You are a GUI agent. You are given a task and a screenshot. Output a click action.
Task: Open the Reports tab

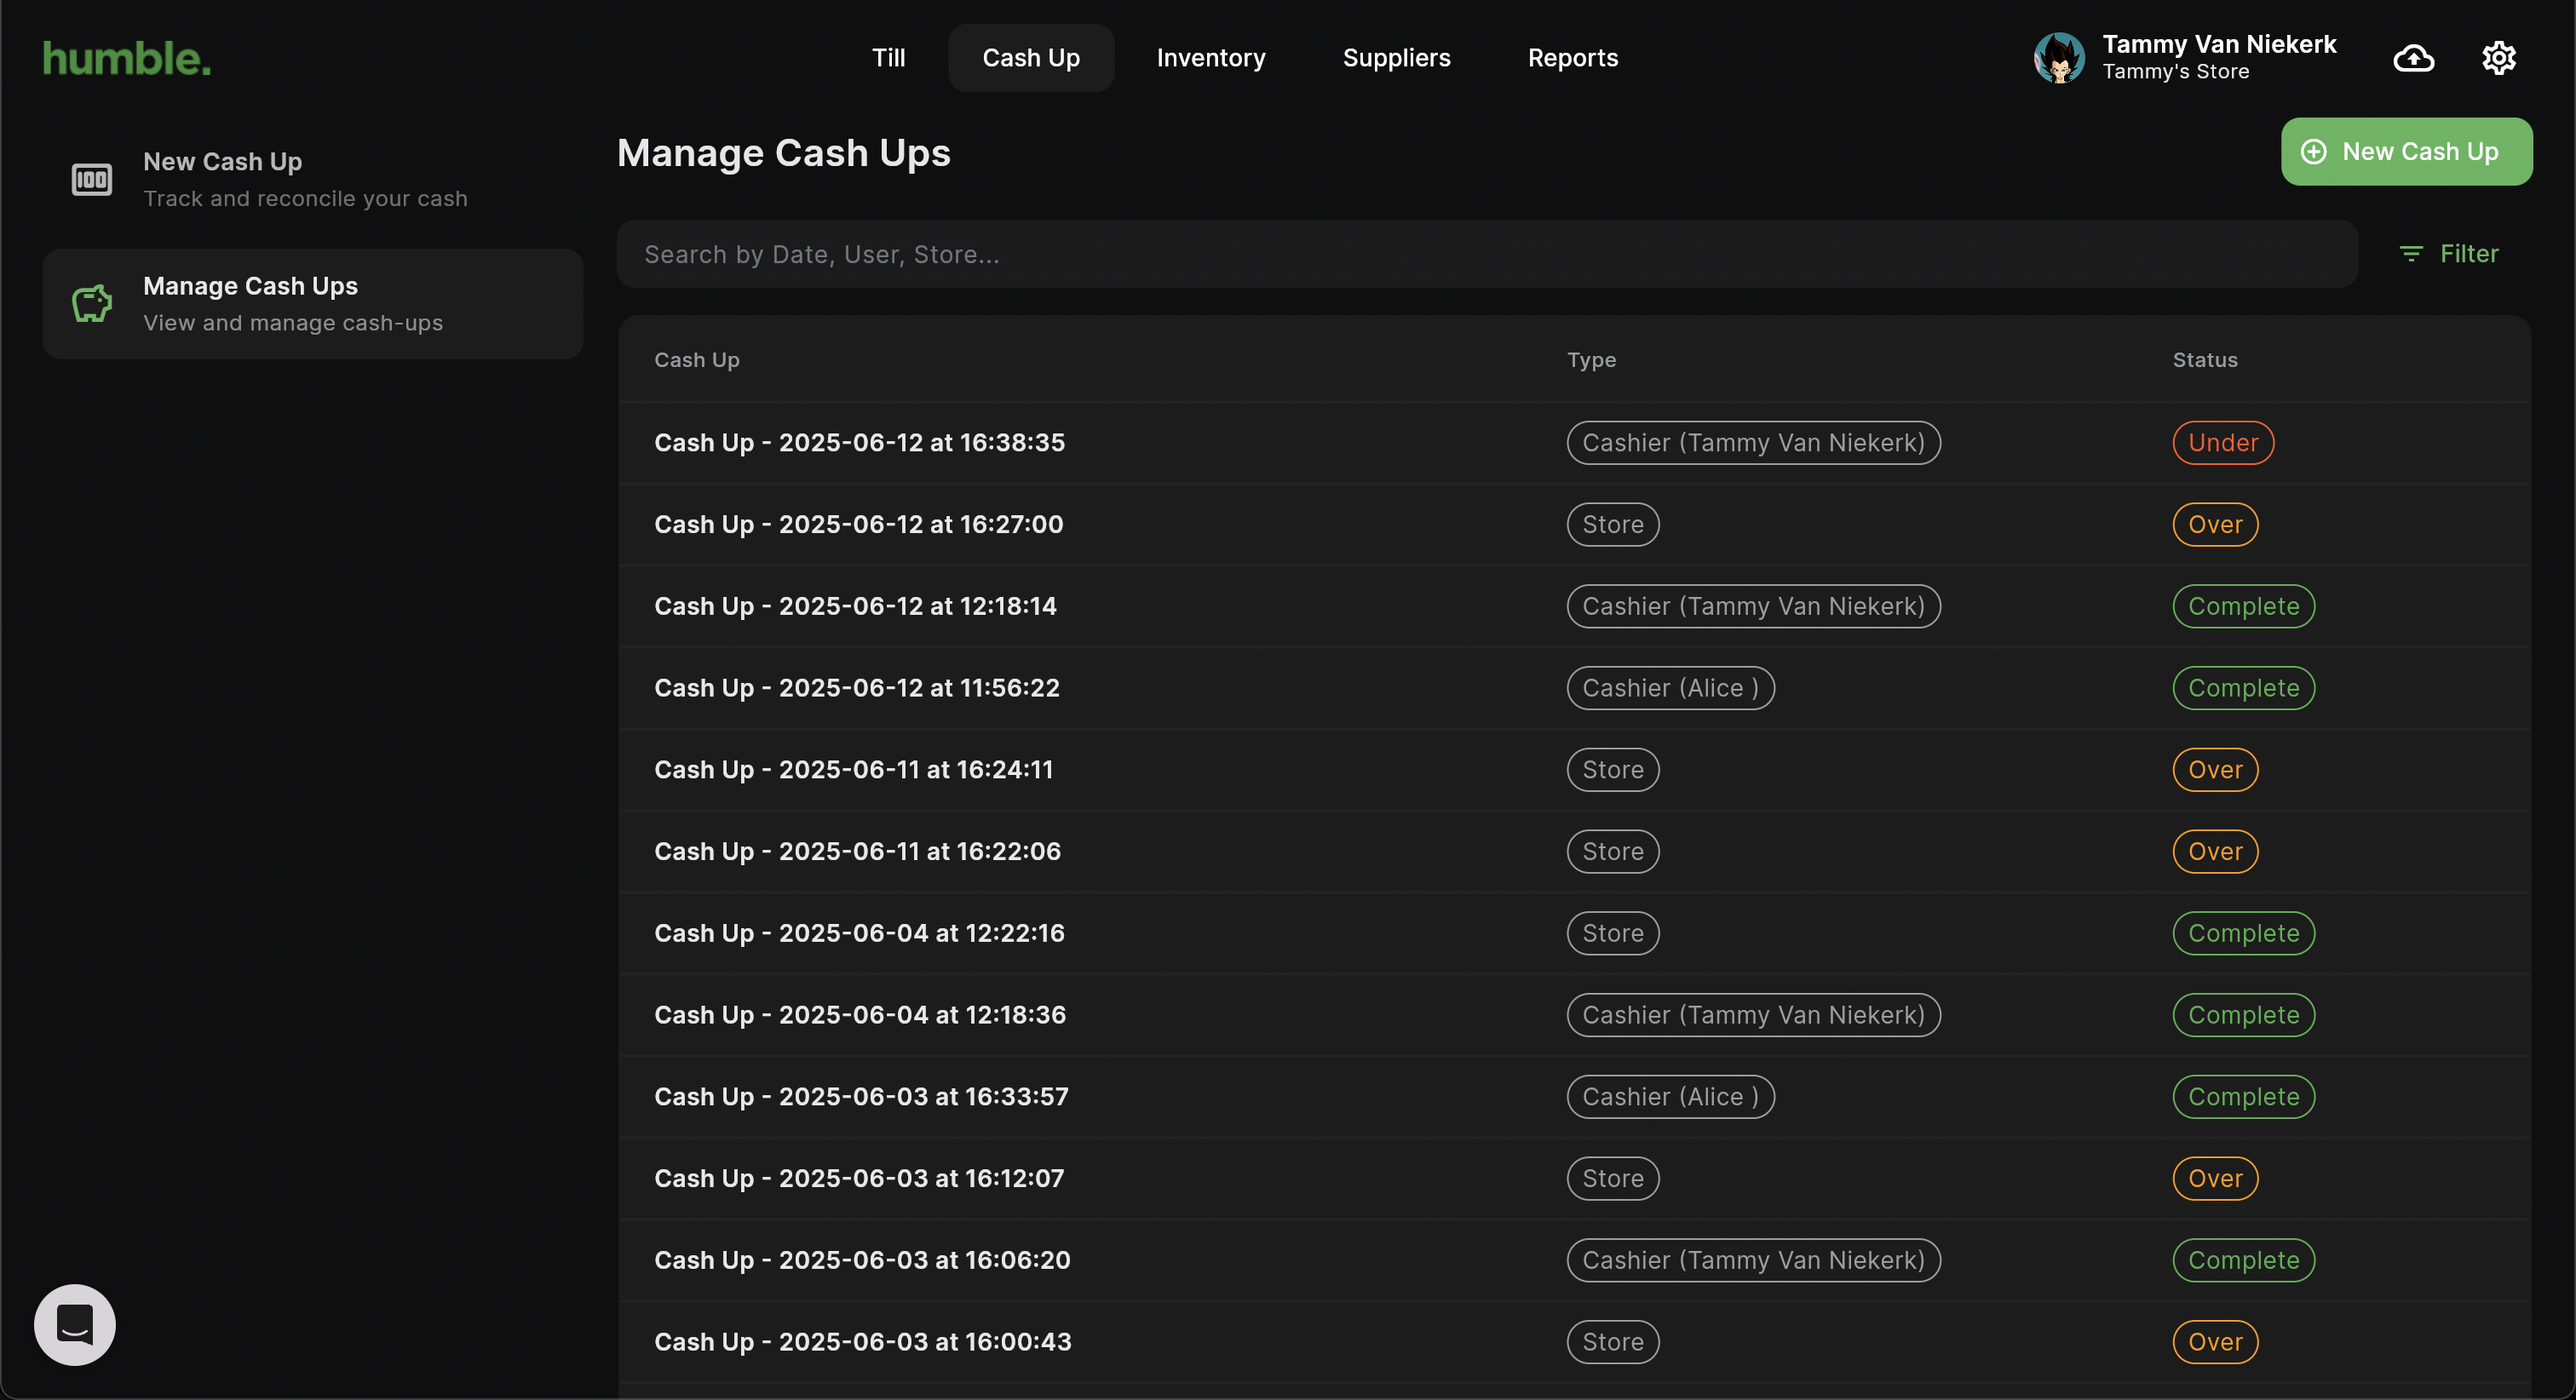pyautogui.click(x=1572, y=58)
